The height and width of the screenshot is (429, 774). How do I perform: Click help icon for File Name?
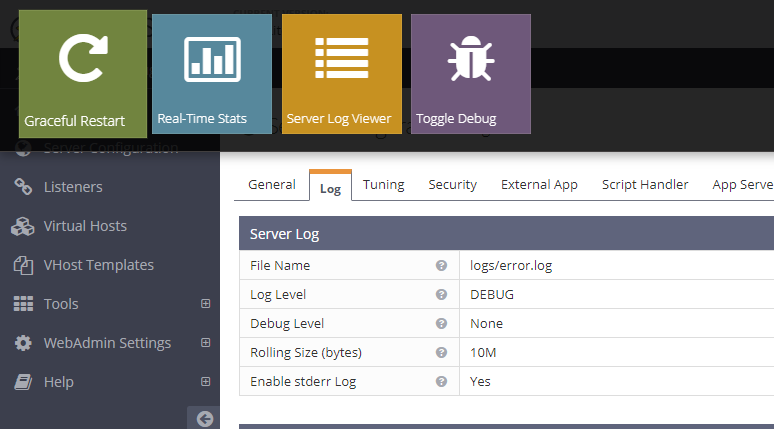click(x=441, y=266)
